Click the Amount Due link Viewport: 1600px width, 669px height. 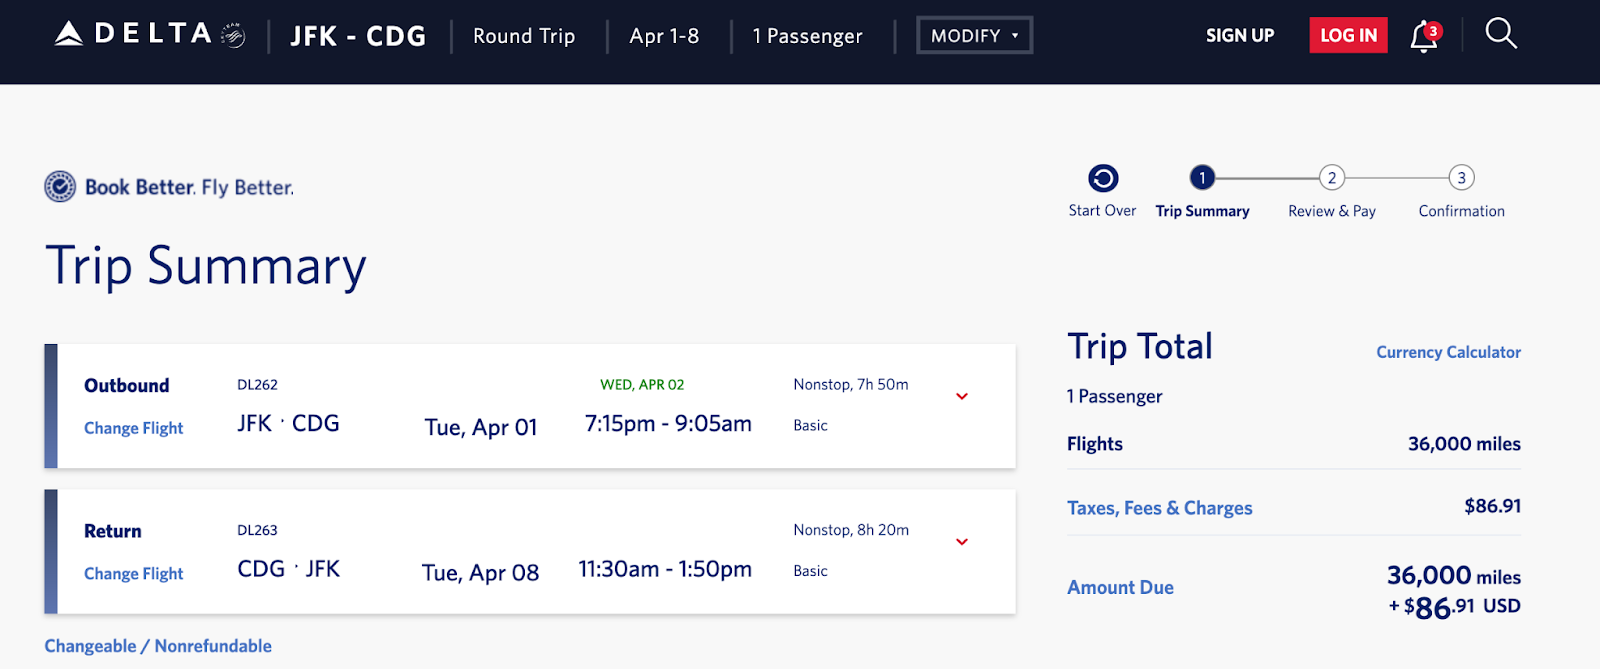[x=1120, y=588]
